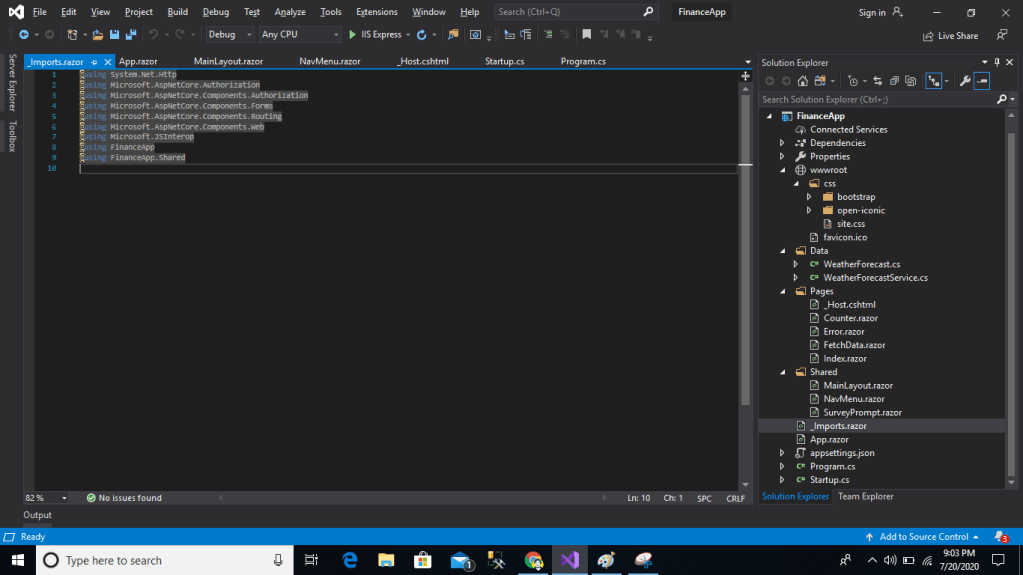Collapse the wwwroot folder node

point(782,170)
